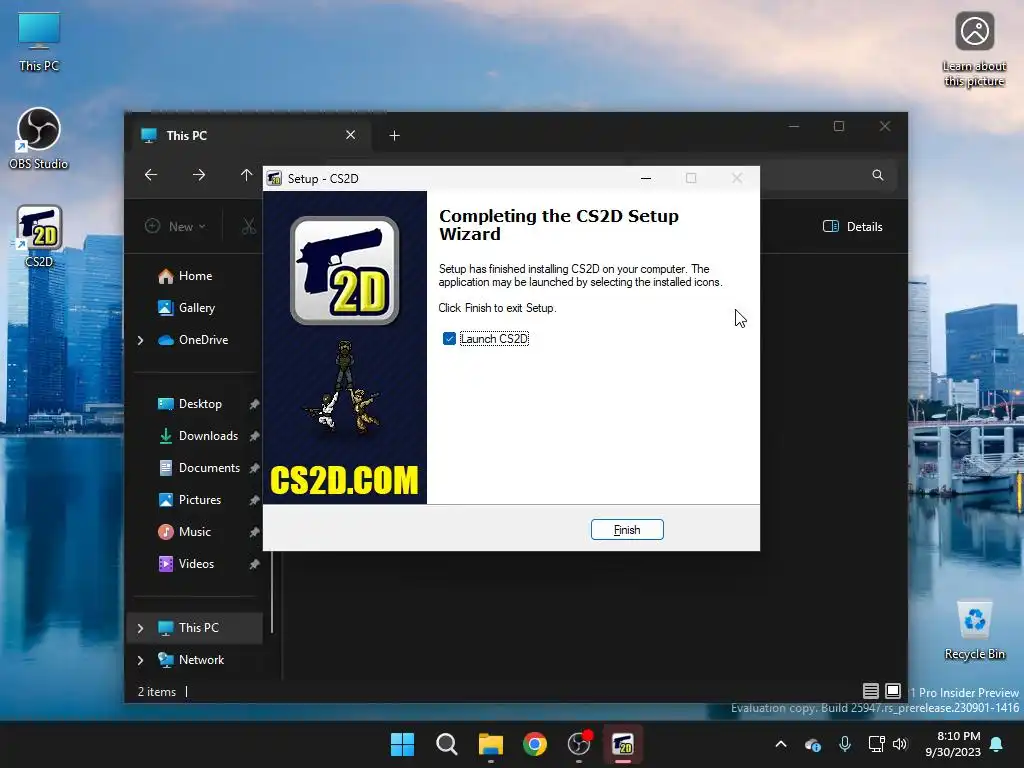Minimize the Setup - CS2D dialog
Image resolution: width=1024 pixels, height=768 pixels.
point(646,178)
